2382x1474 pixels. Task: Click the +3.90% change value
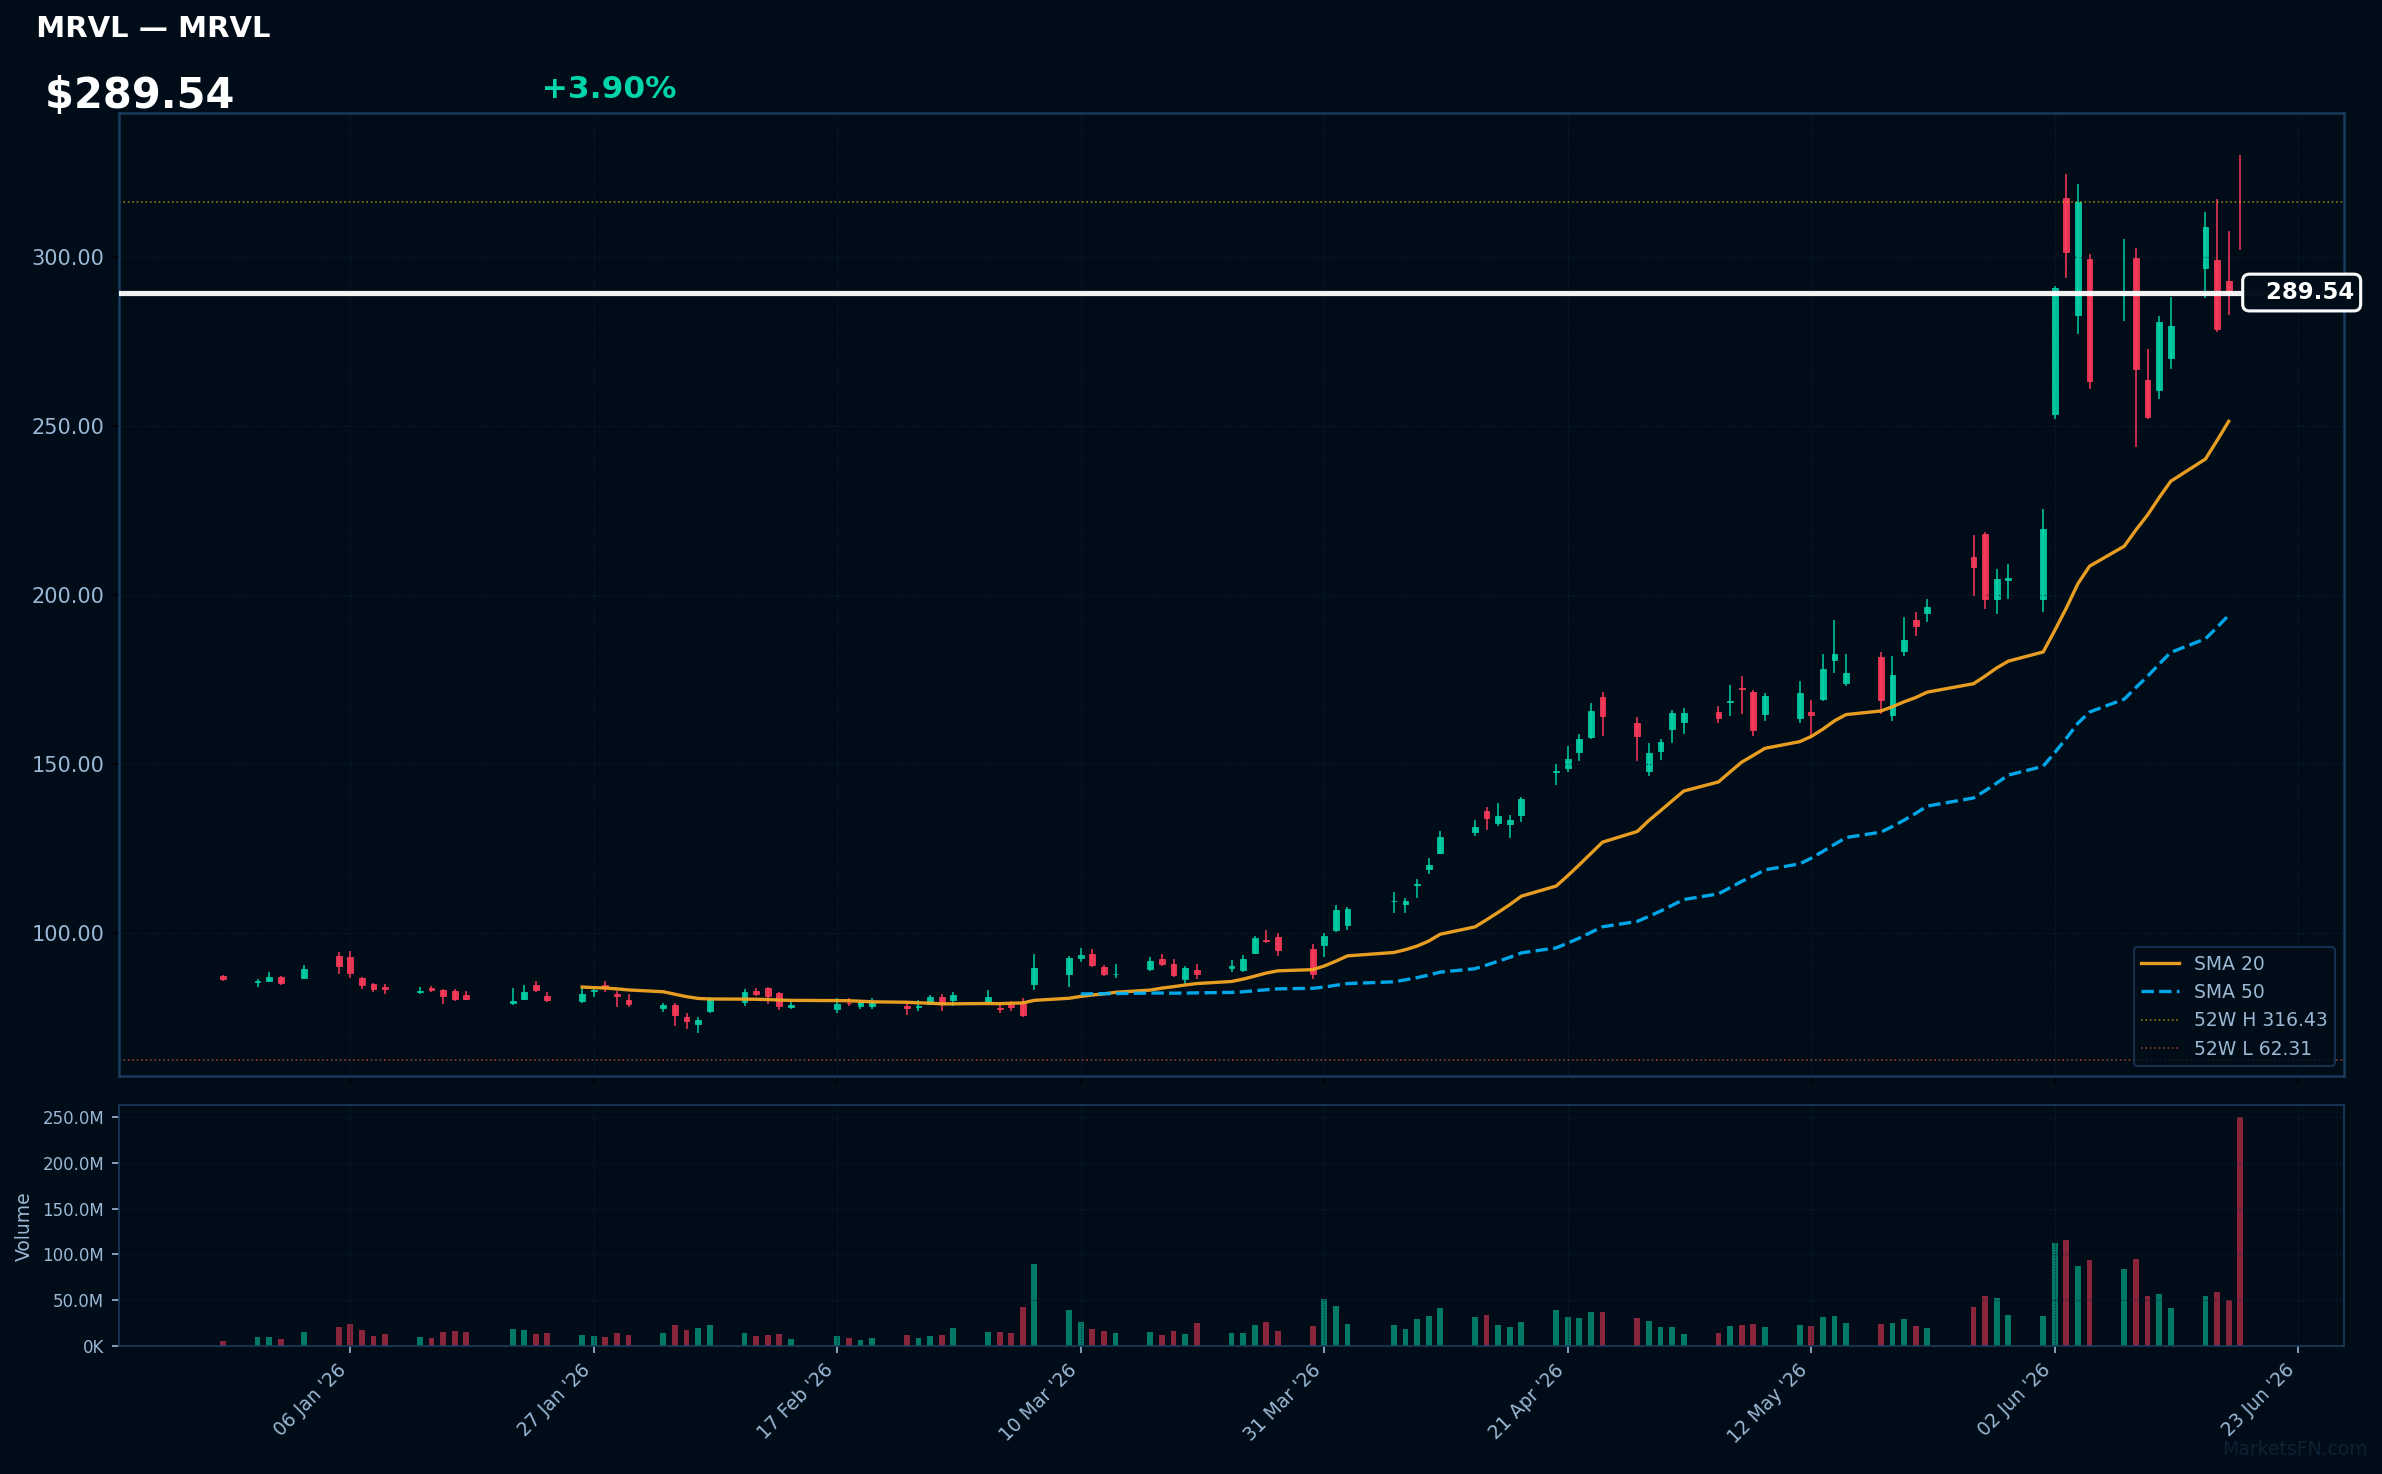point(609,88)
